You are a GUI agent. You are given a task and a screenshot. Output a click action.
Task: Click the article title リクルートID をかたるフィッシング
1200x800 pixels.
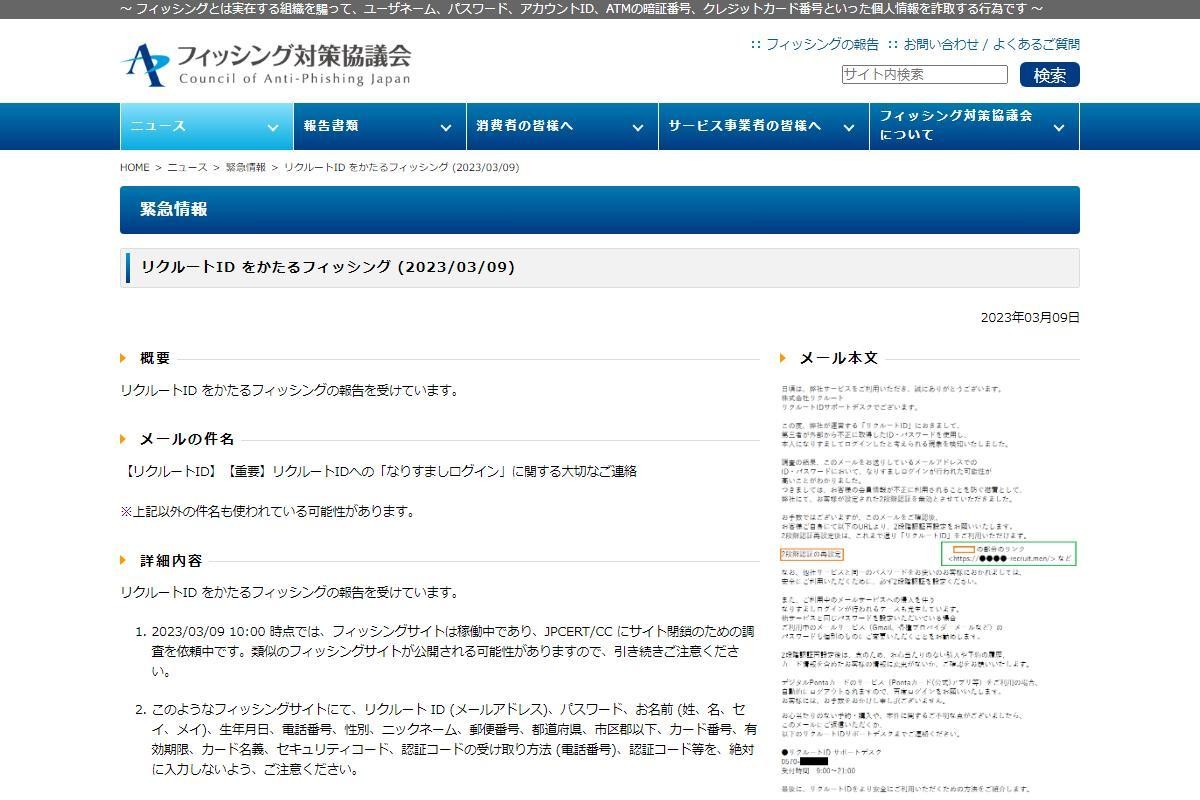pos(328,267)
